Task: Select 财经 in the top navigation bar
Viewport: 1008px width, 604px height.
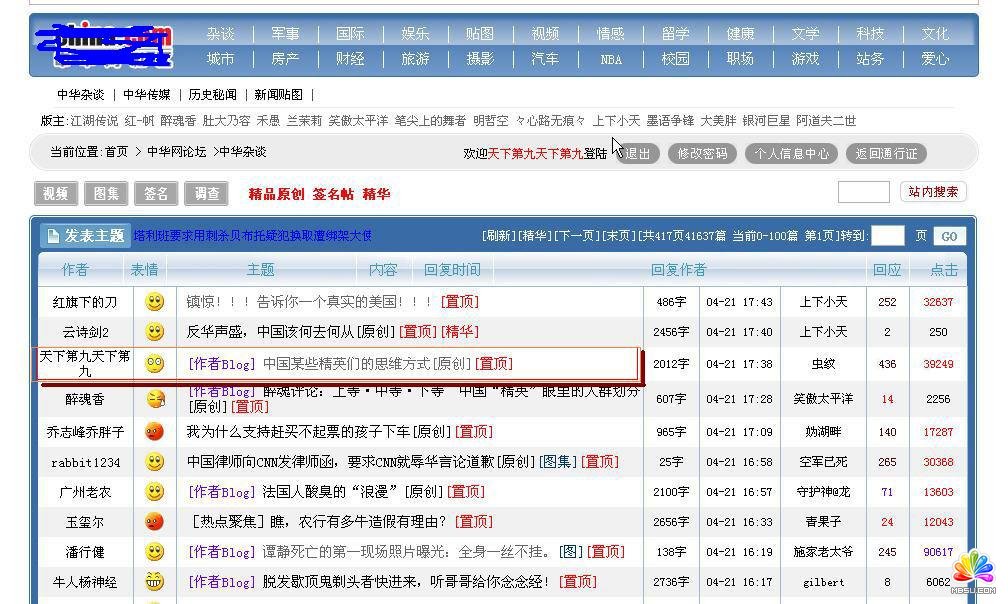Action: pyautogui.click(x=350, y=59)
